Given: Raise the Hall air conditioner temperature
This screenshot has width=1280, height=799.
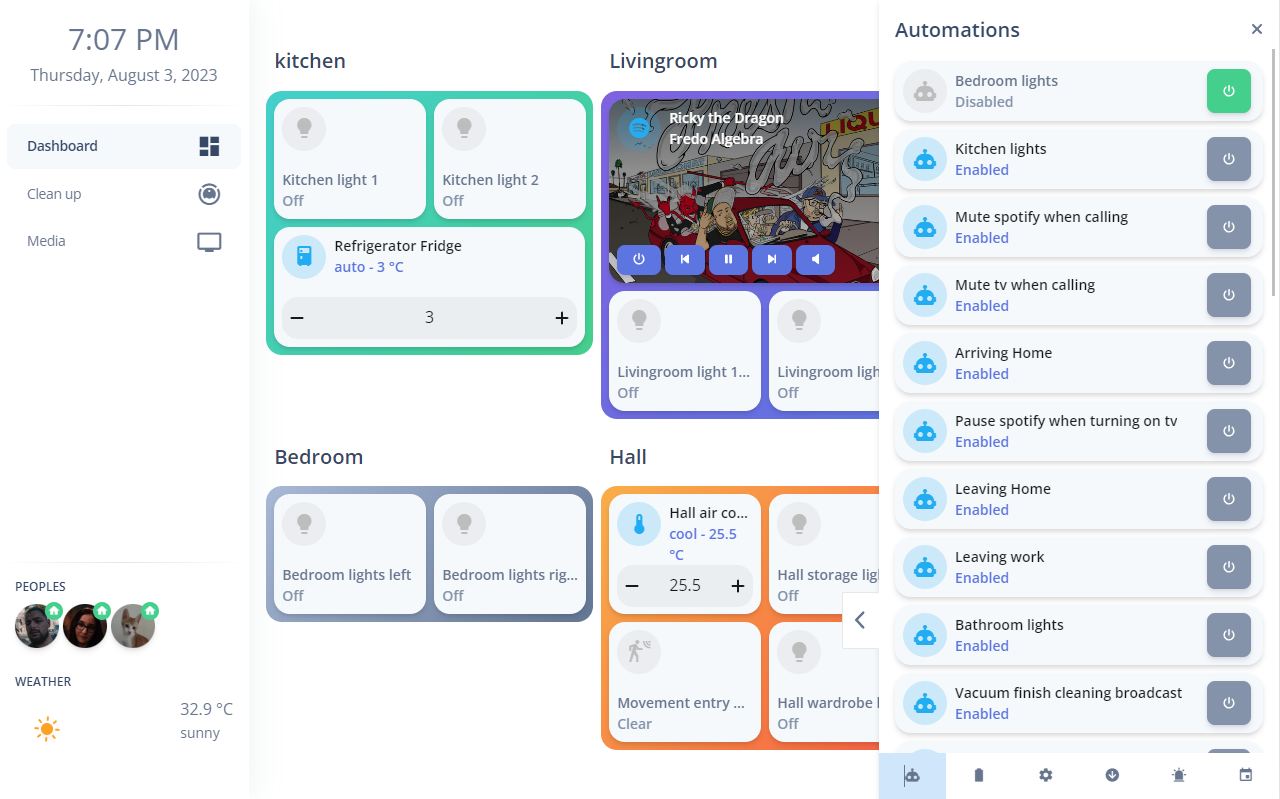Looking at the screenshot, I should (738, 586).
